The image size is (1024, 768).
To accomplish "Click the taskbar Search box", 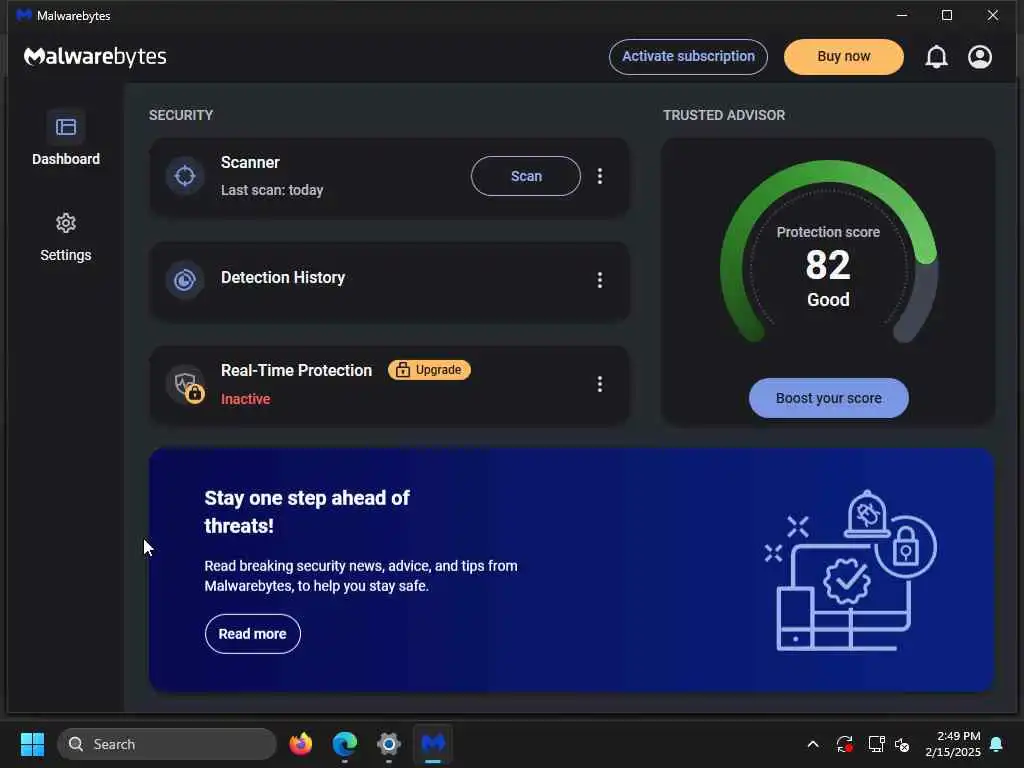I will tap(167, 744).
